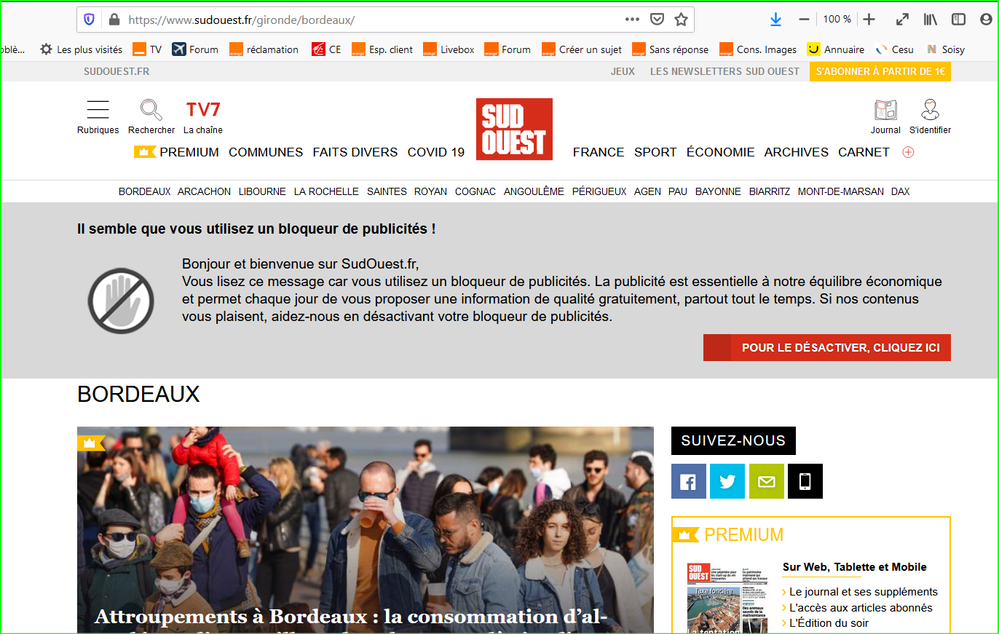The width and height of the screenshot is (999, 634).
Task: Open the Firefox Library icon
Action: point(930,19)
